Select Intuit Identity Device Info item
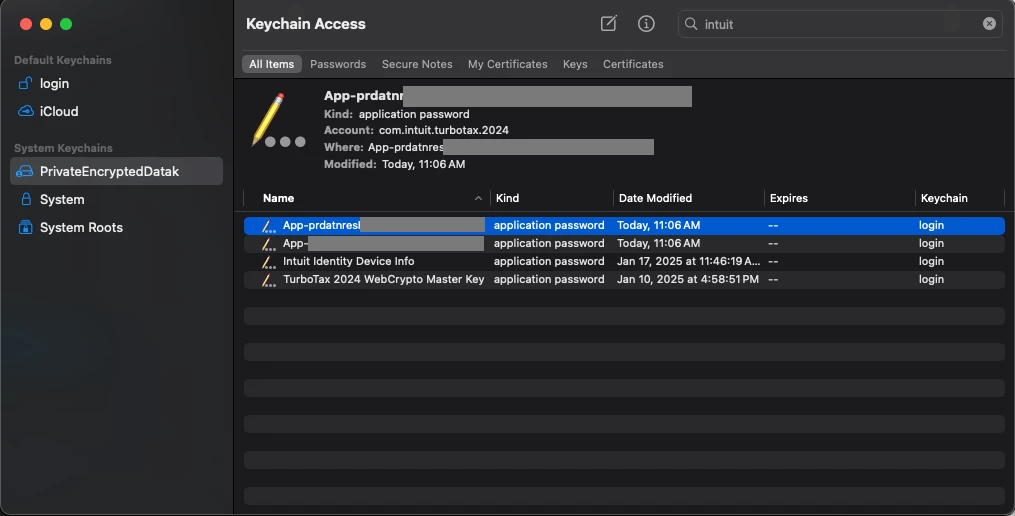The image size is (1015, 516). click(624, 262)
